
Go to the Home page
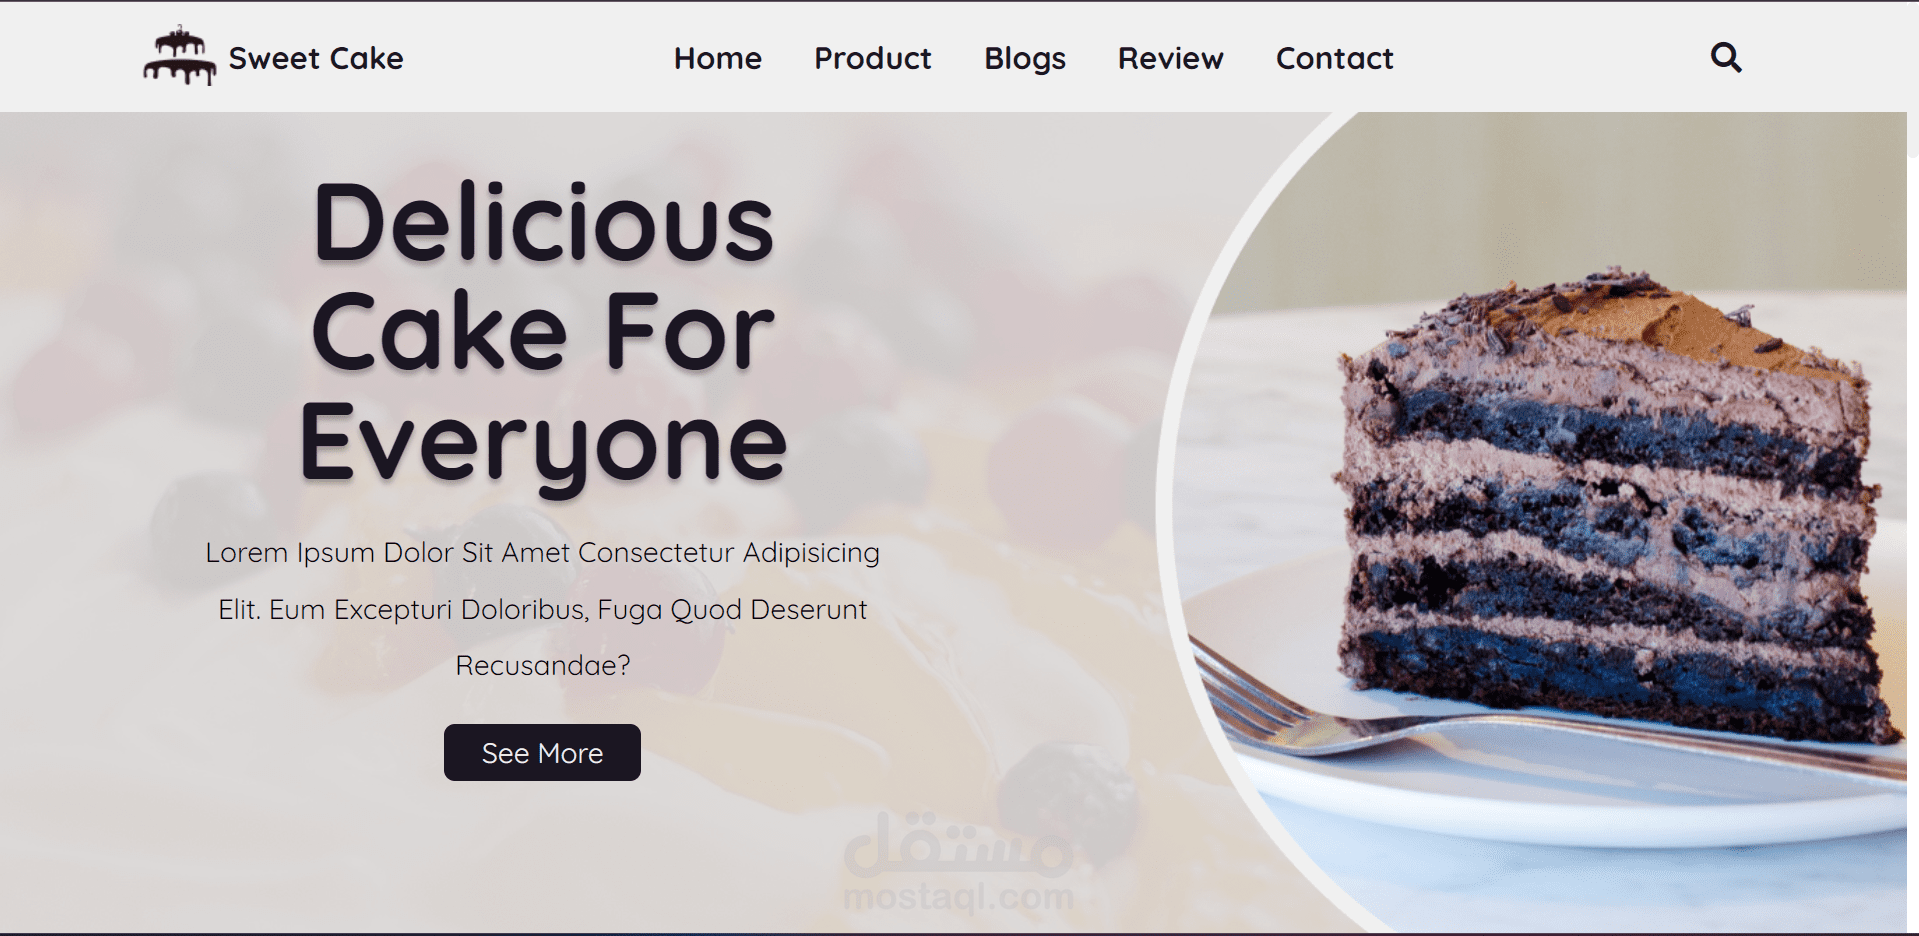coord(718,58)
